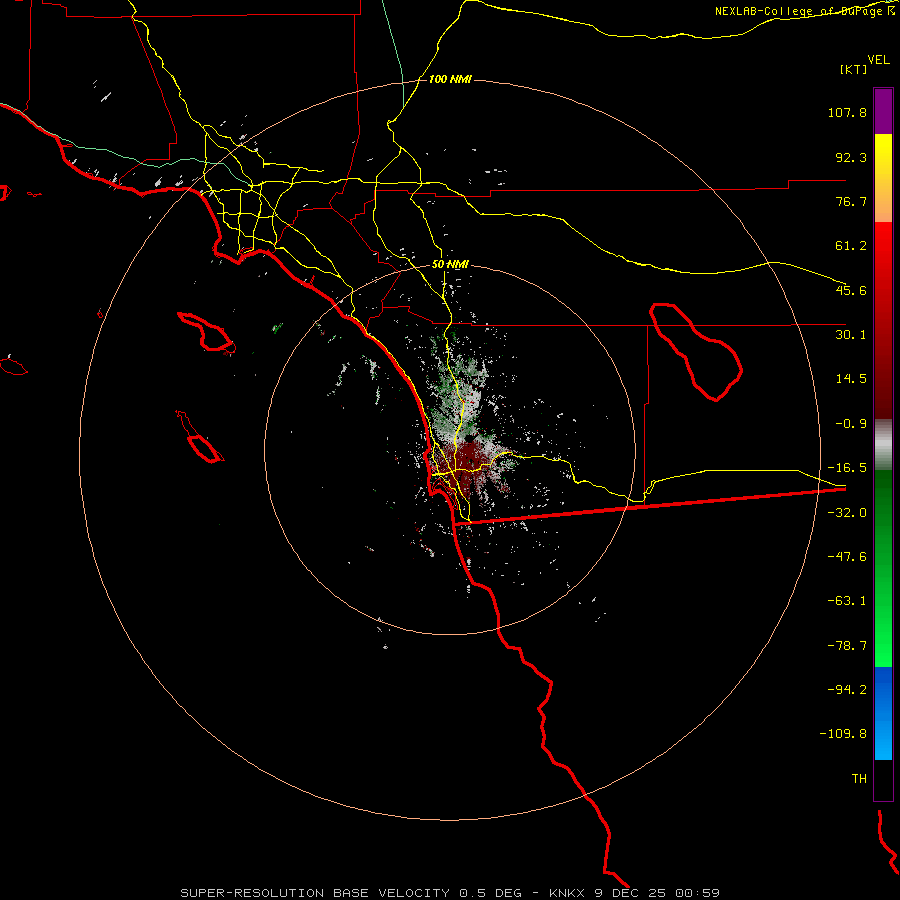This screenshot has height=900, width=900.
Task: Click the 100 NMI range ring label
Action: point(450,79)
